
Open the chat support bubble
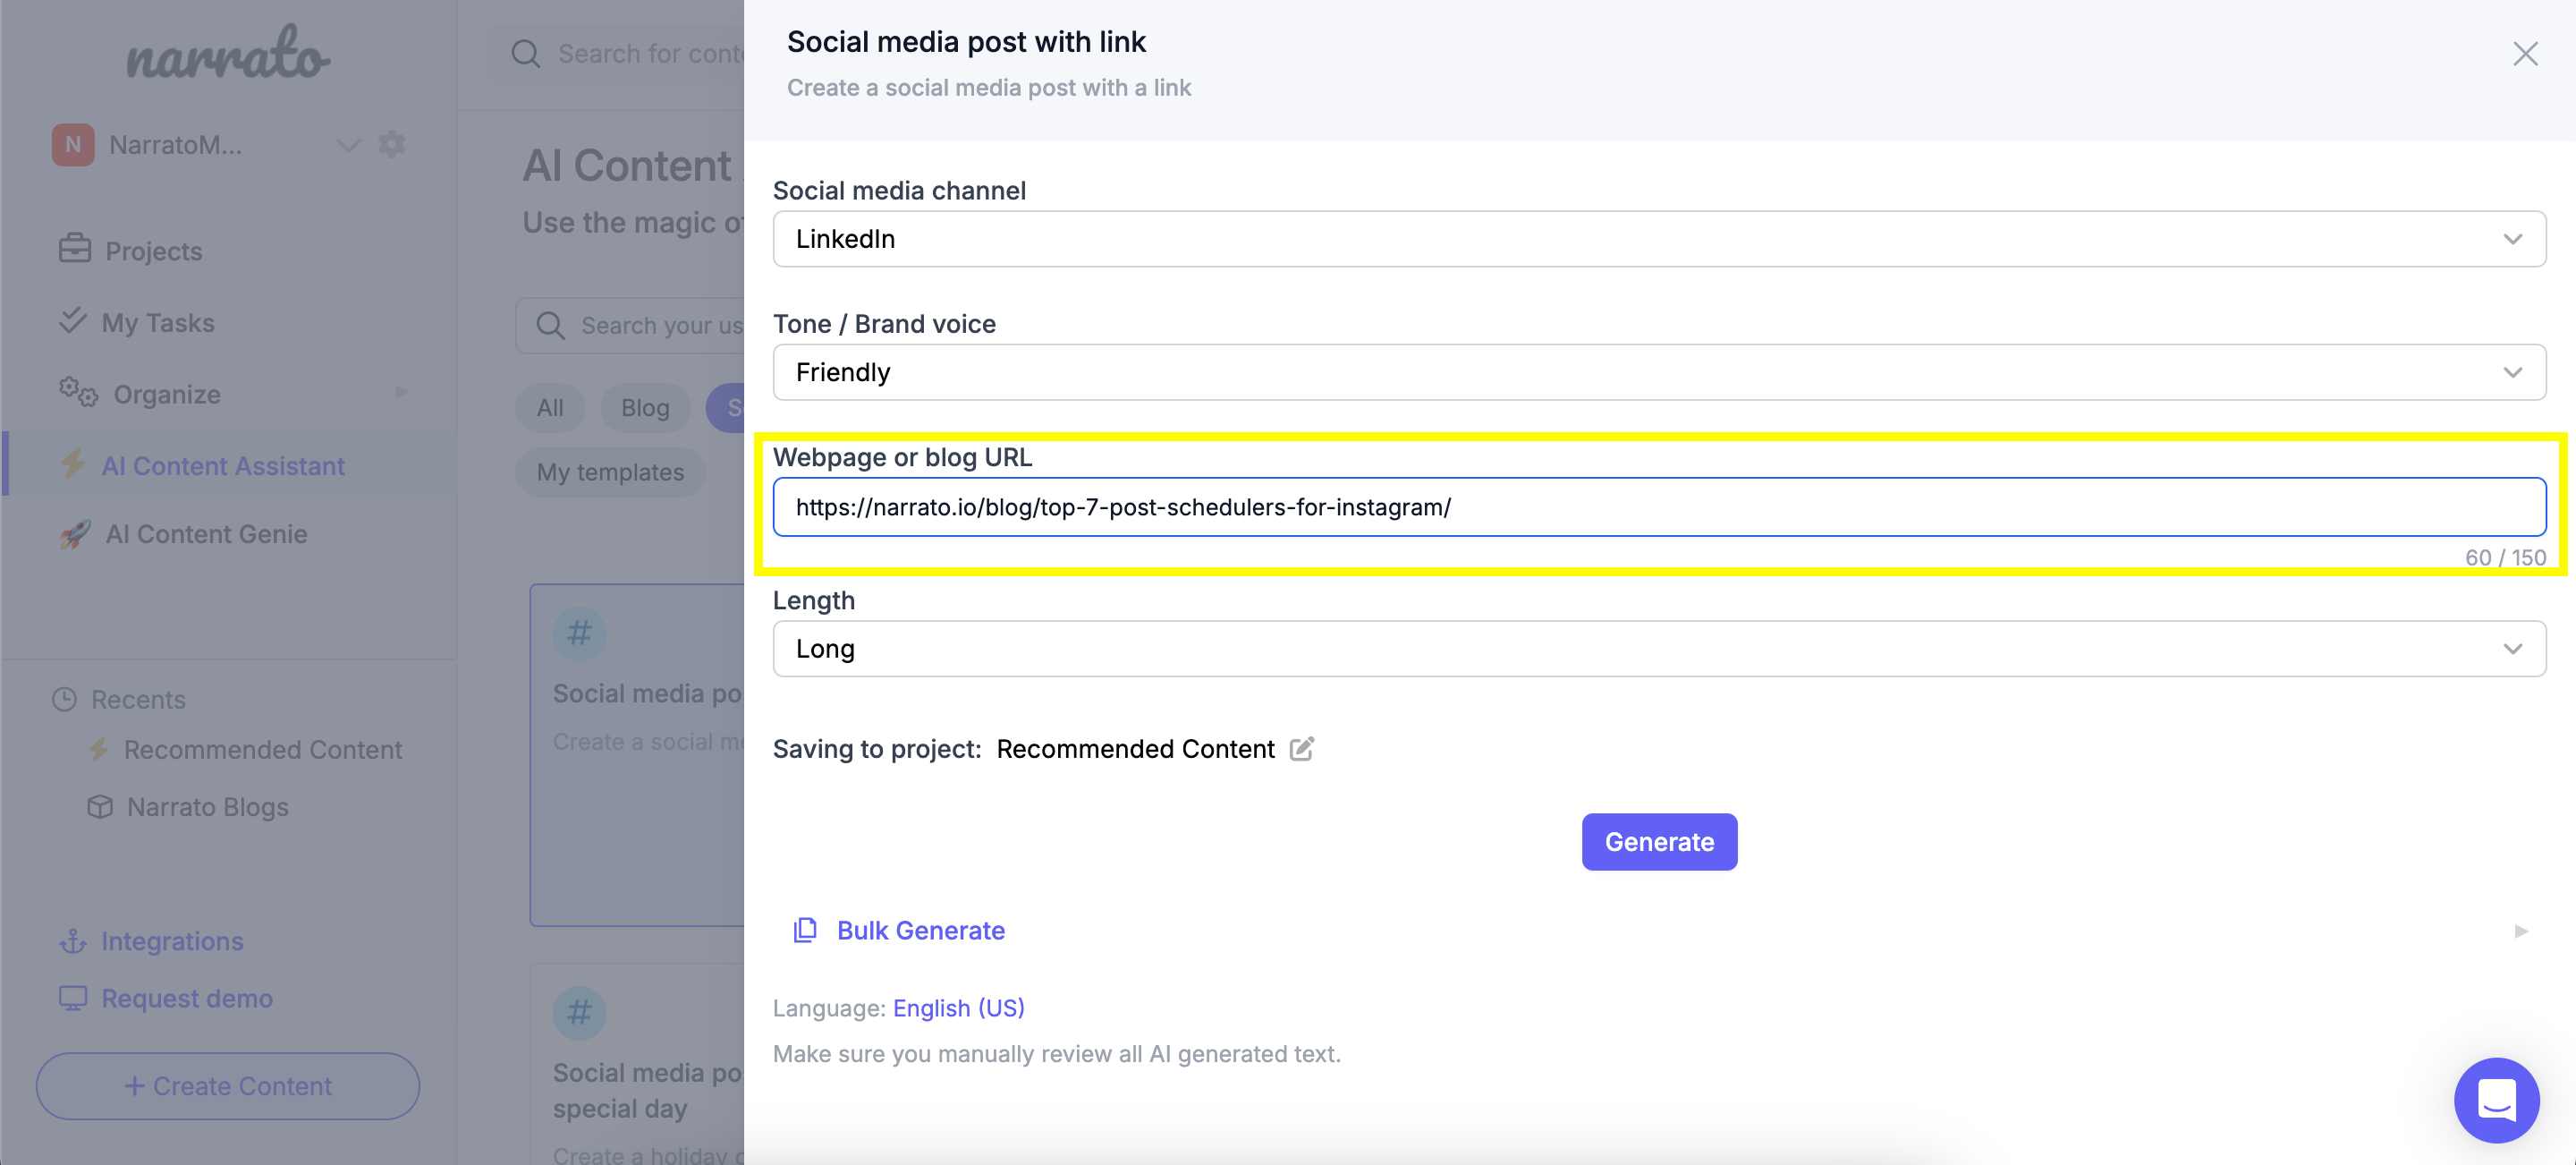(2496, 1100)
